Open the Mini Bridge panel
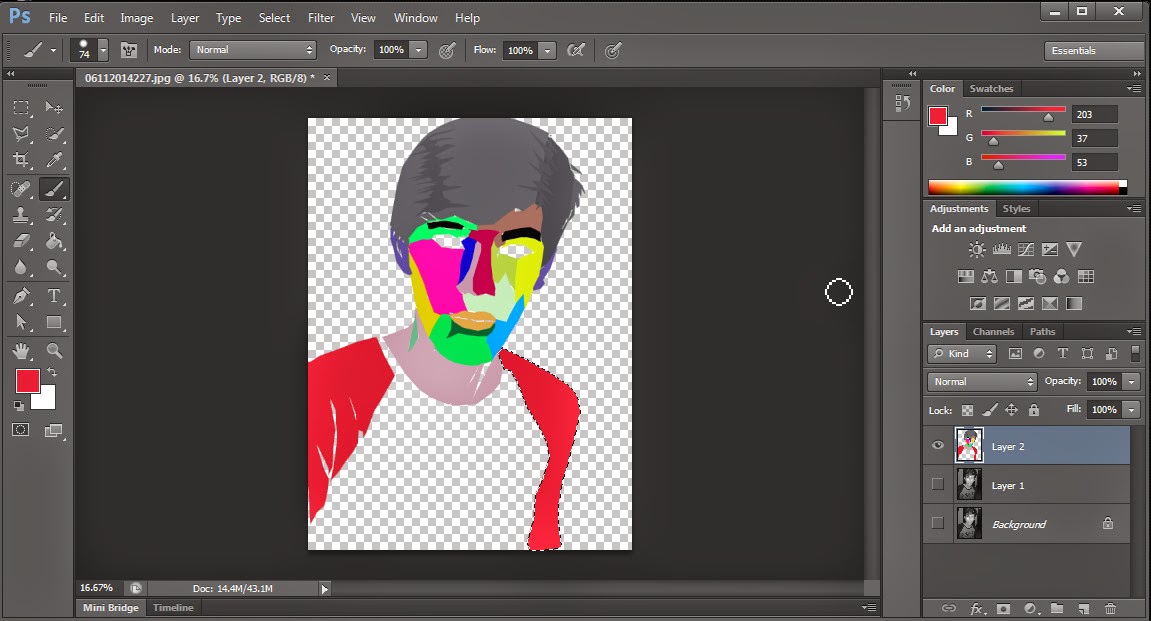The height and width of the screenshot is (621, 1151). click(110, 608)
